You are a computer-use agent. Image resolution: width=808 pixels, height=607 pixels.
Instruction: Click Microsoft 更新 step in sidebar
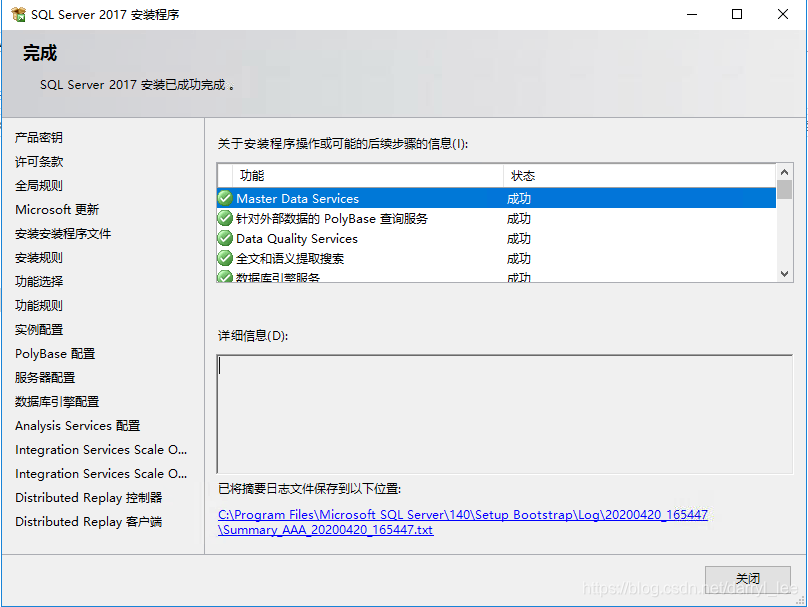coord(57,210)
